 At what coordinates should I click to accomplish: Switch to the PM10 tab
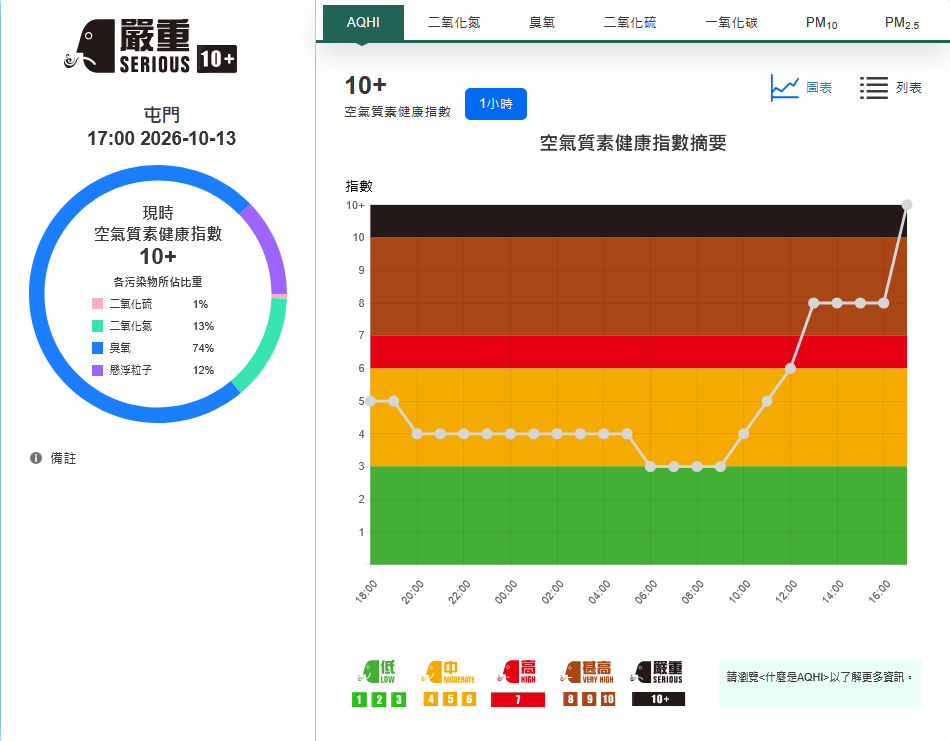pyautogui.click(x=821, y=22)
